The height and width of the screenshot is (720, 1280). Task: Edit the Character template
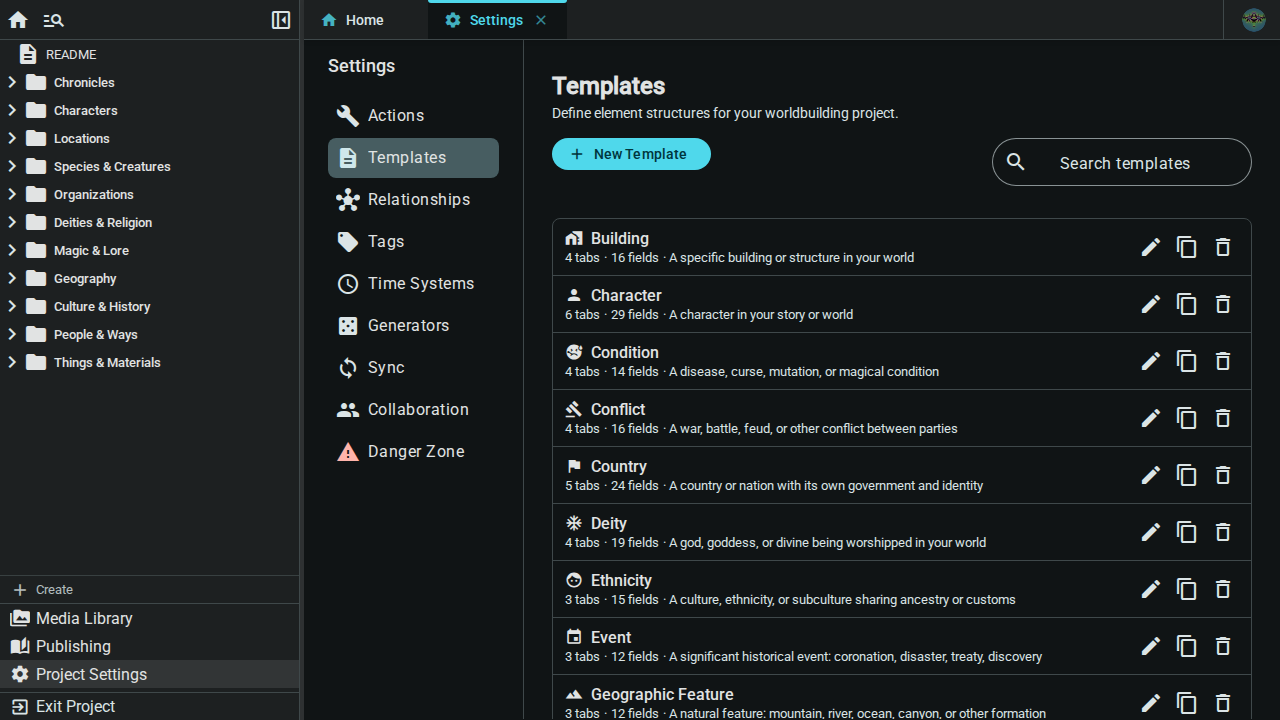point(1151,304)
